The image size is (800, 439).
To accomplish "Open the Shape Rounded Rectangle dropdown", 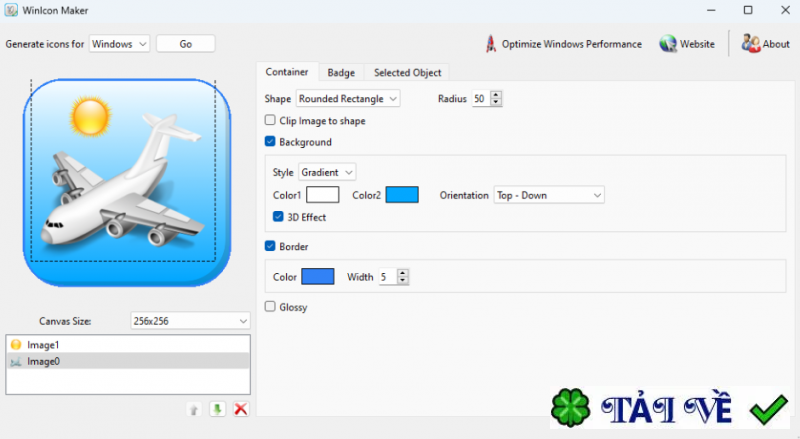I will [348, 99].
